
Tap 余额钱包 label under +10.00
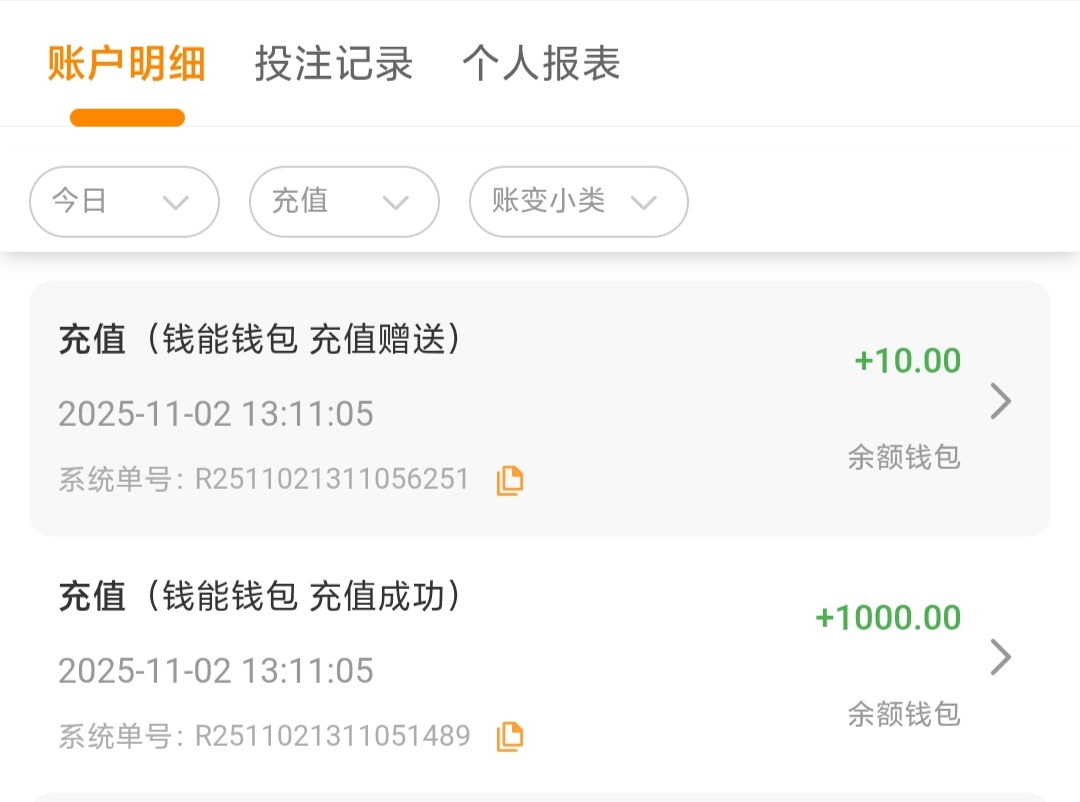[904, 458]
